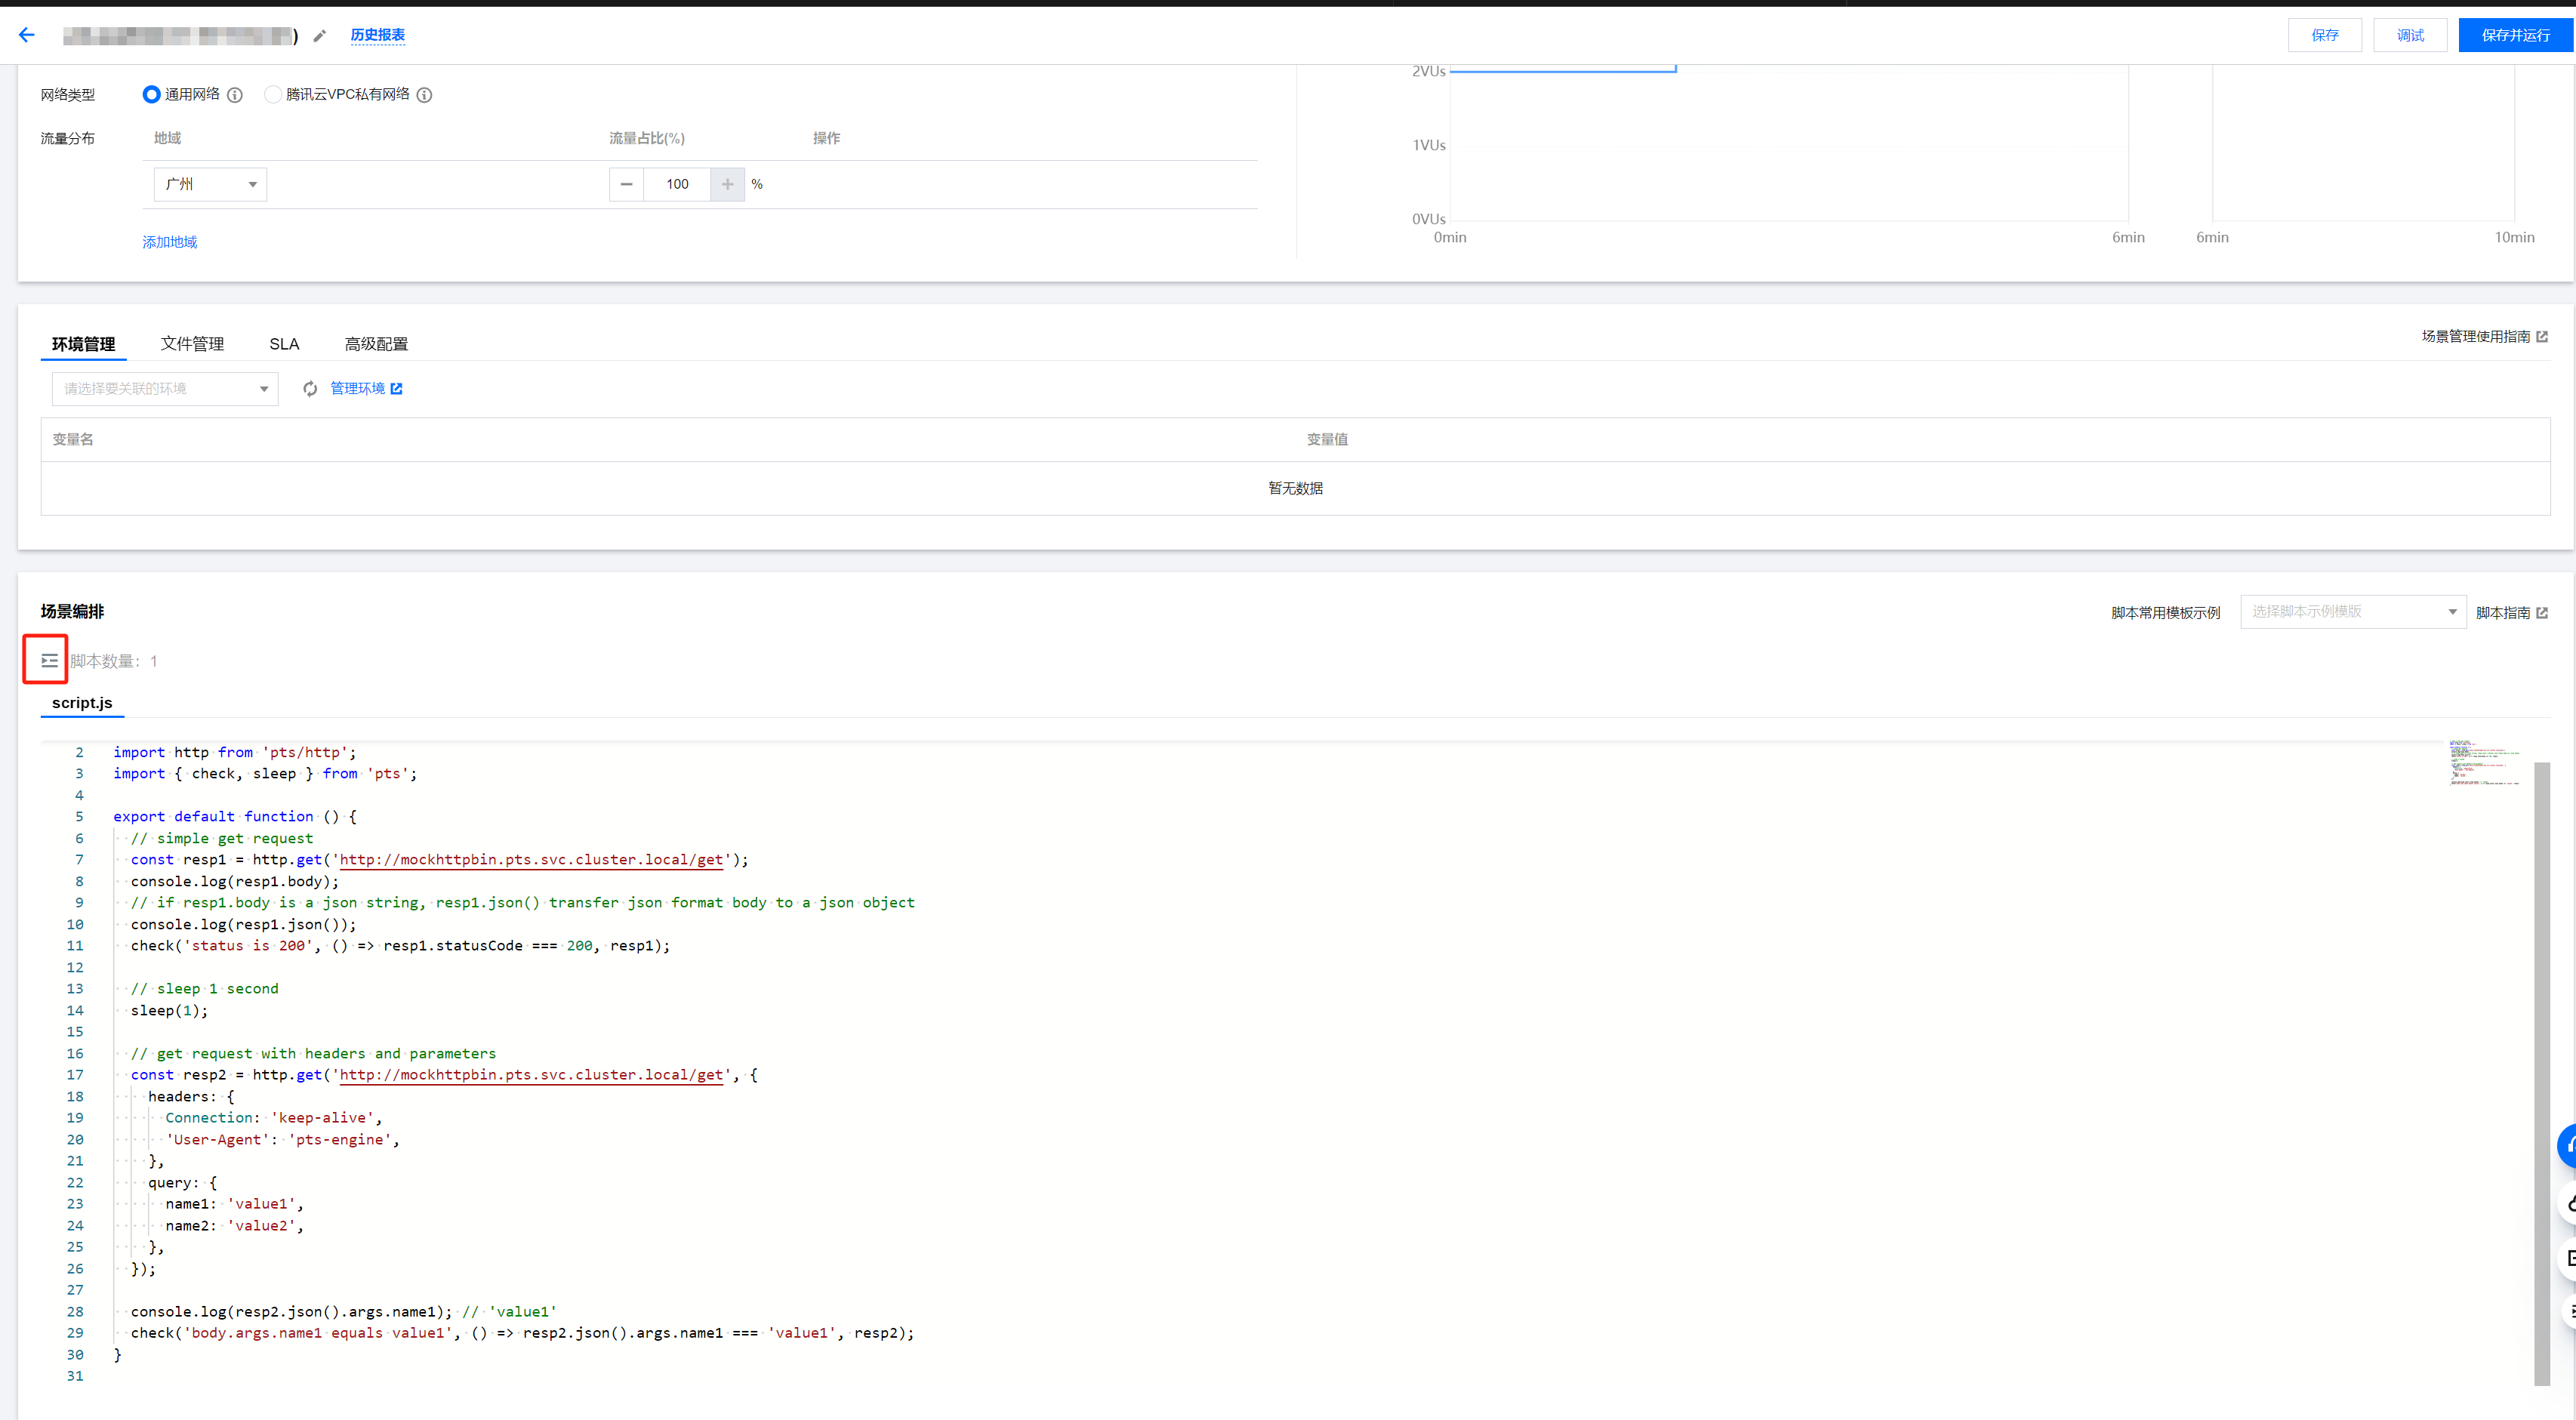Click info icon beside 腾讯云VPC私有网络
Screen dimensions: 2576x1420
tap(424, 95)
